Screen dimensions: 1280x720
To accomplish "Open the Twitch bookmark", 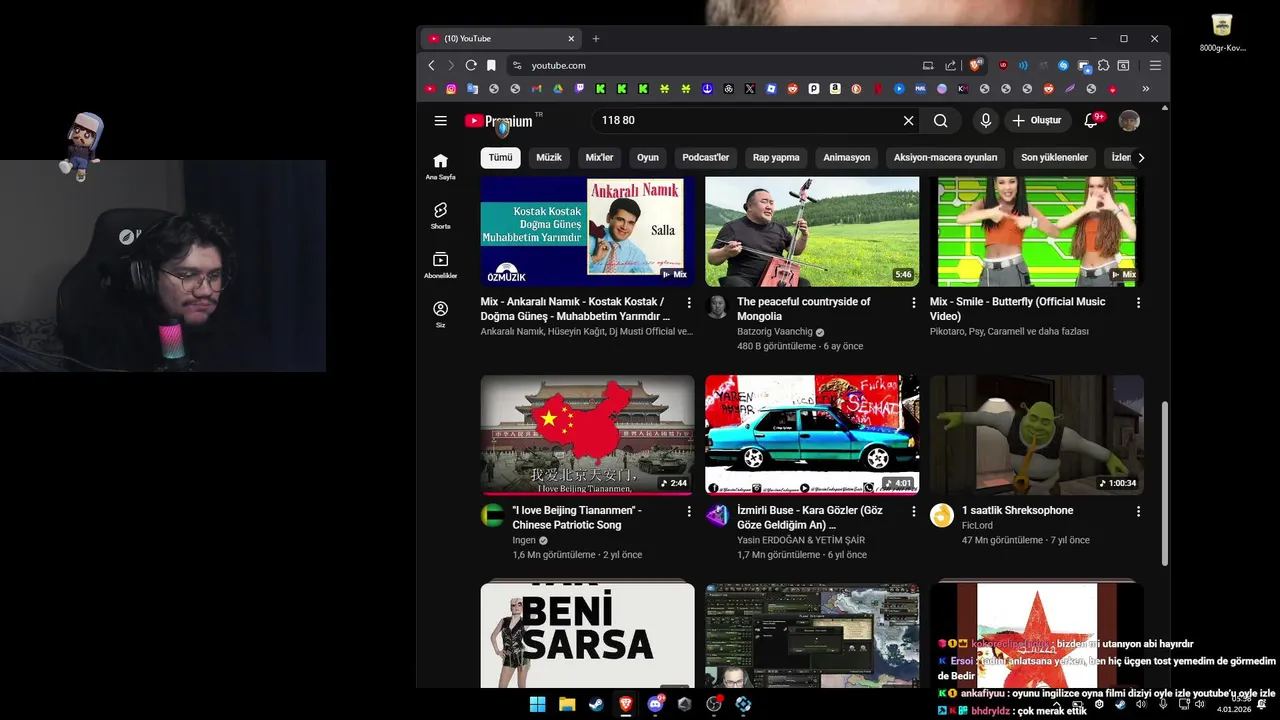I will 579,89.
